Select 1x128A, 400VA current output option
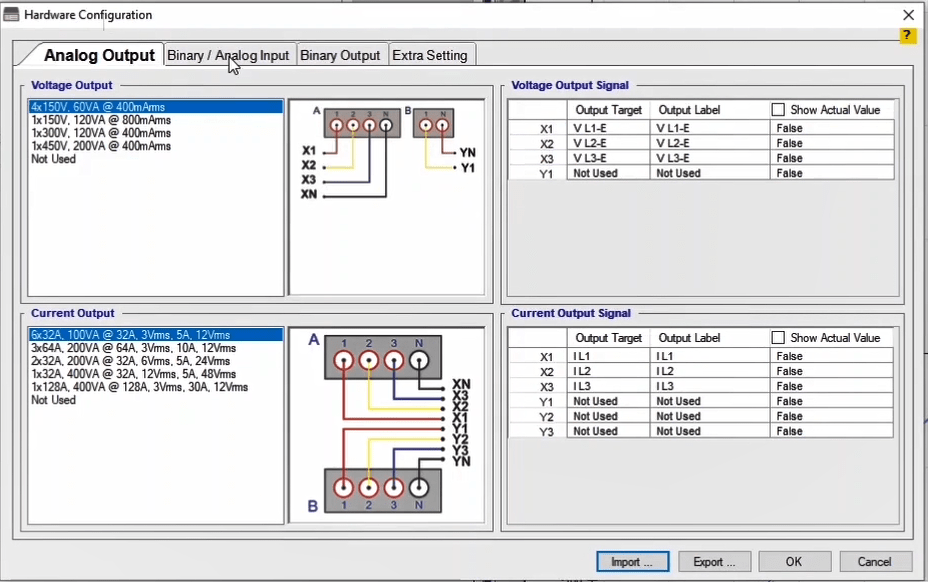 click(x=139, y=387)
